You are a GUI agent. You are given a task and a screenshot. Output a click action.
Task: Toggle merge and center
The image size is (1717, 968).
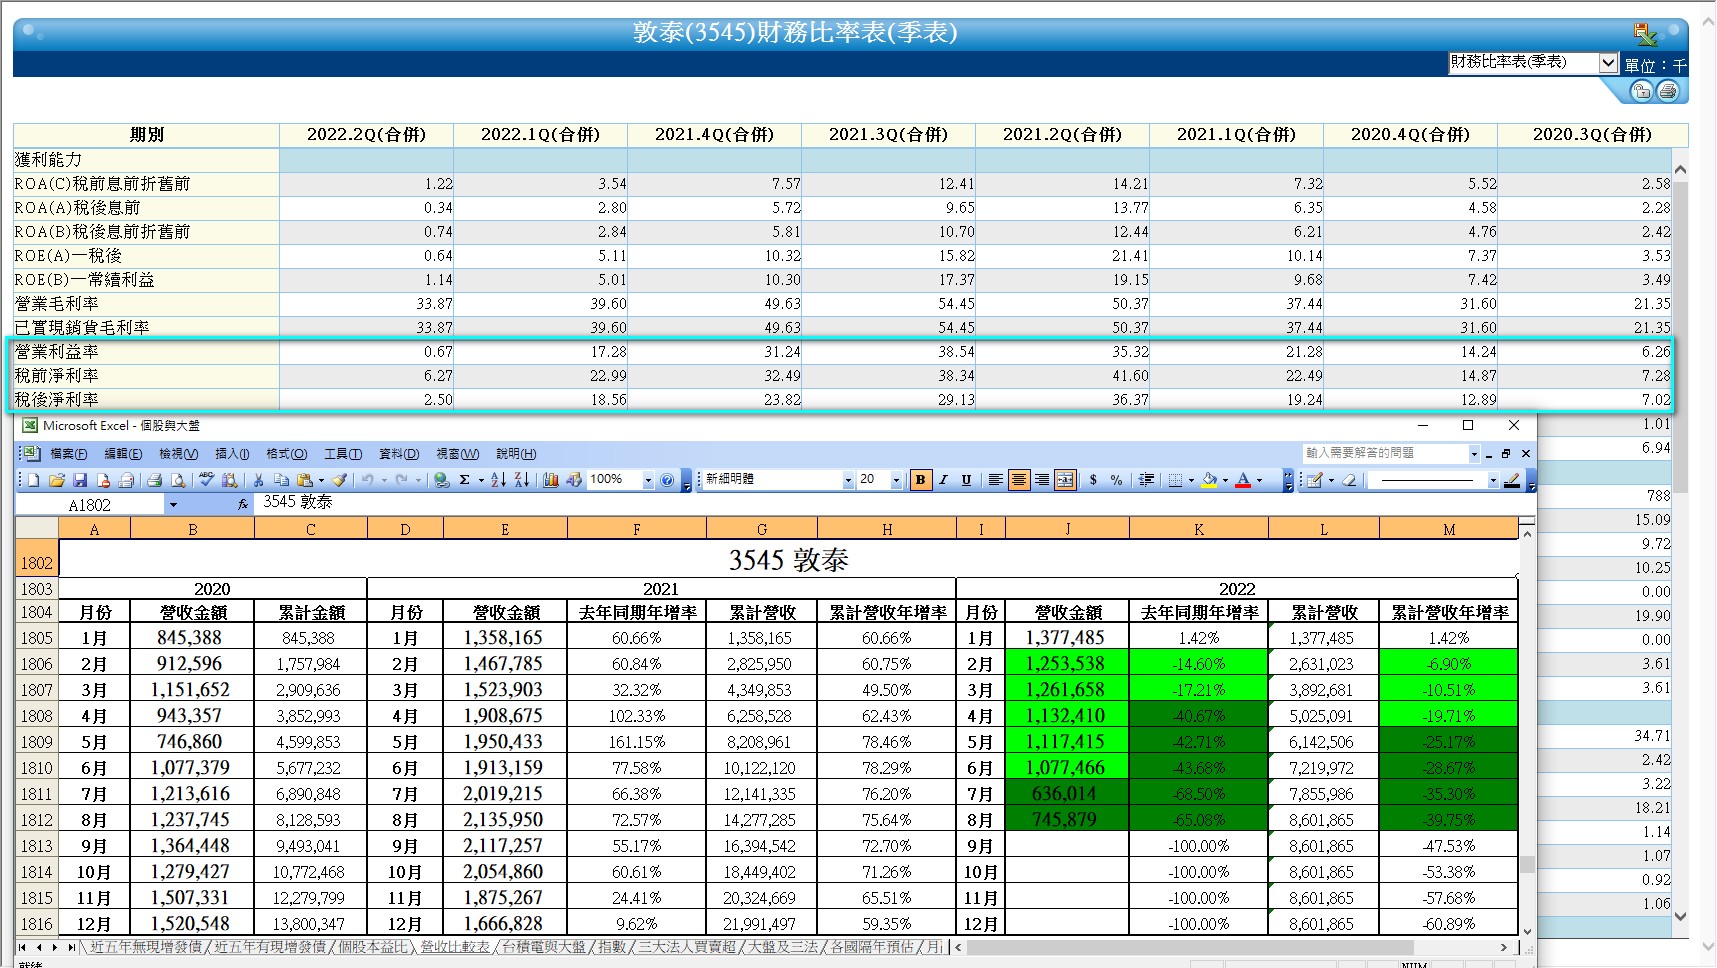(x=1065, y=480)
